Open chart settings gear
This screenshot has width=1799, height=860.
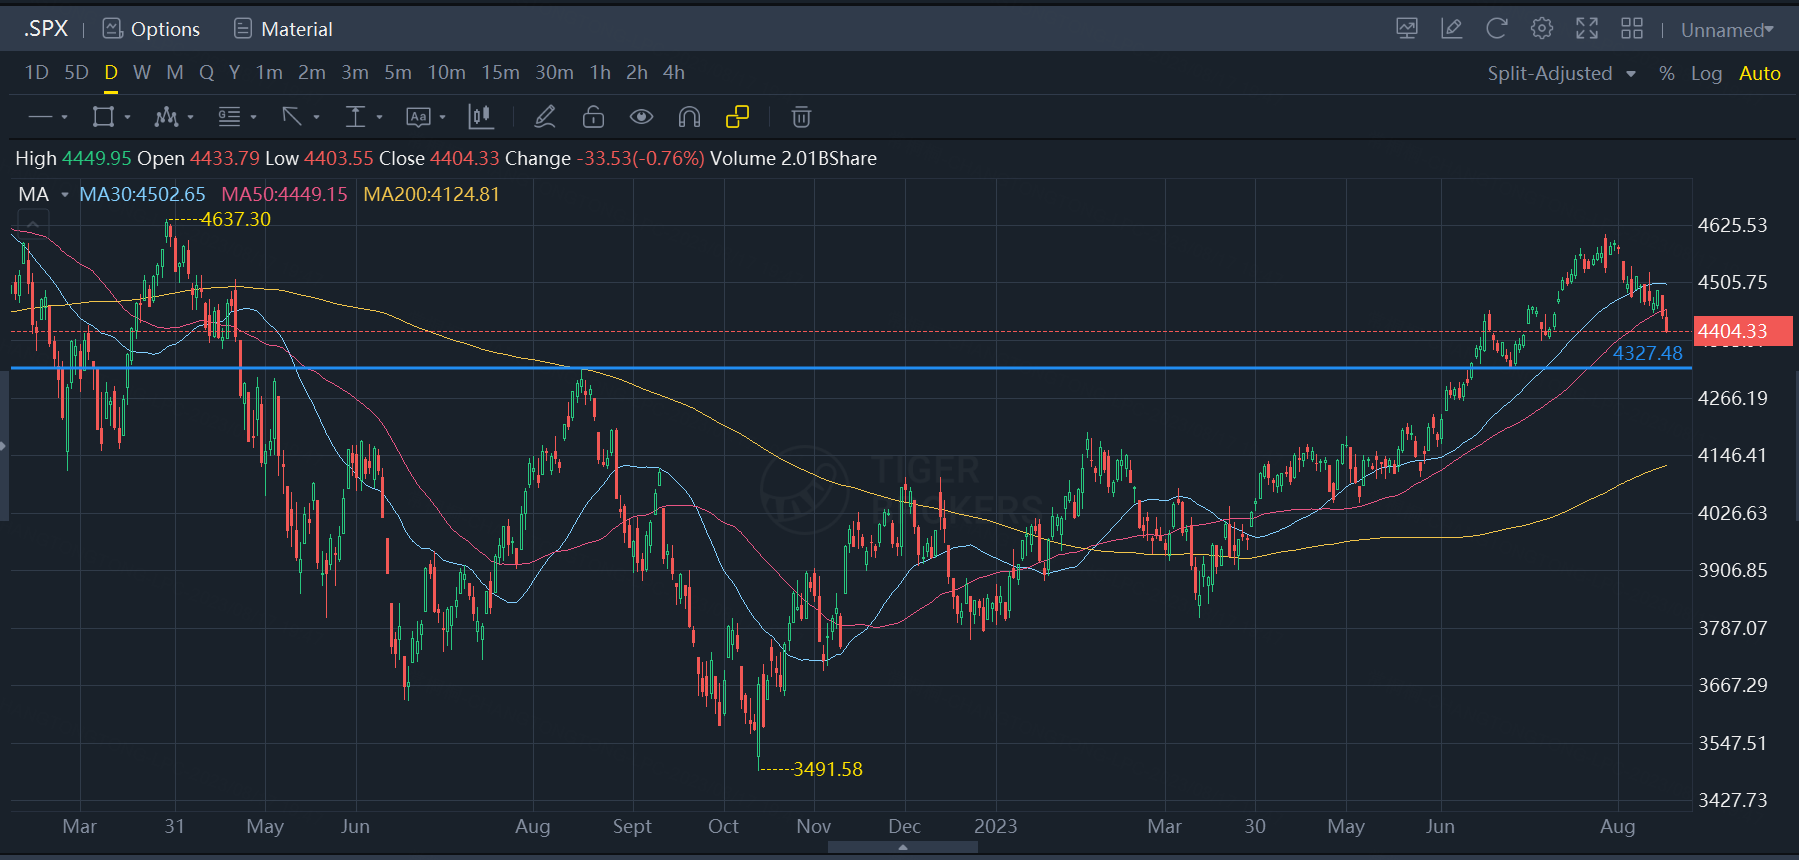pos(1542,29)
